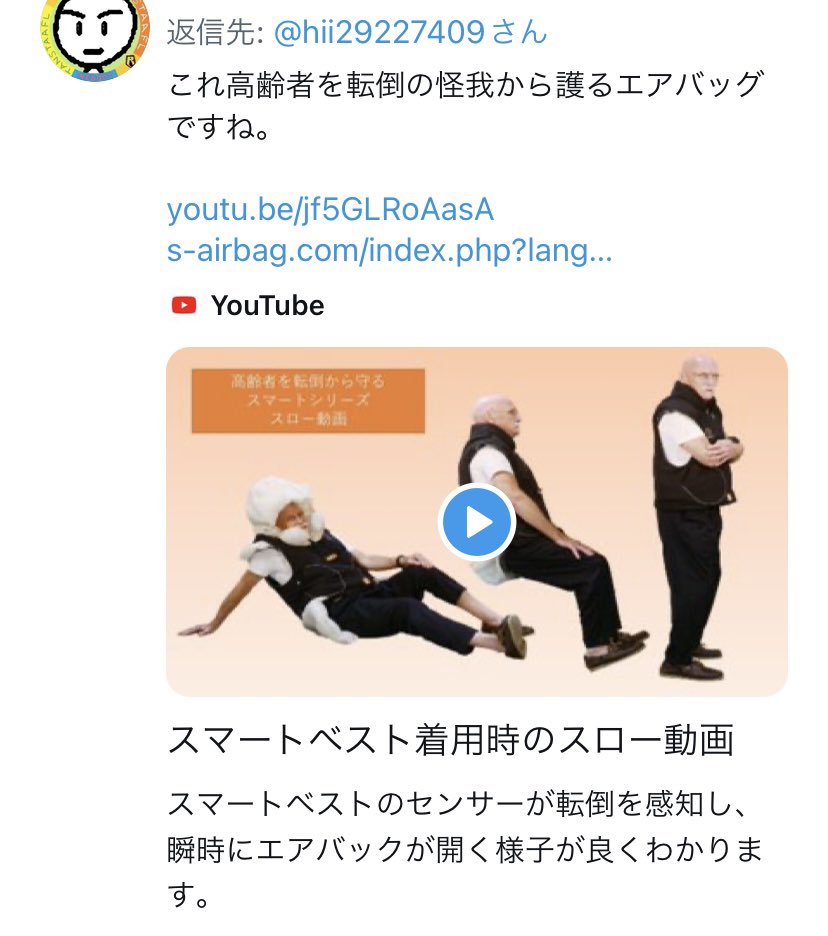828x936 pixels.
Task: Tap the last description line ending す。
Action: tap(188, 894)
